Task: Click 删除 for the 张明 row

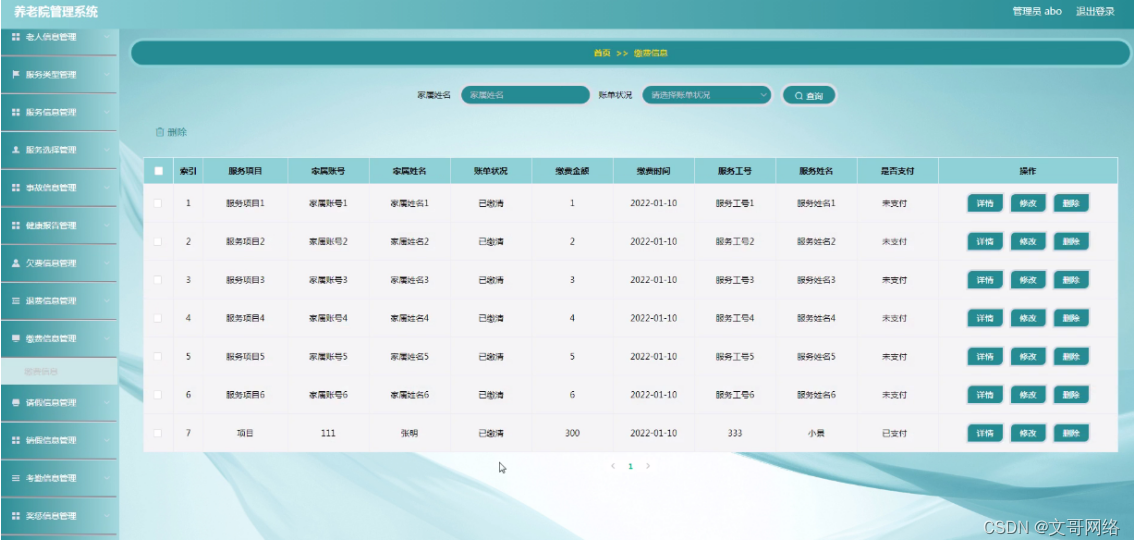Action: pos(1071,433)
